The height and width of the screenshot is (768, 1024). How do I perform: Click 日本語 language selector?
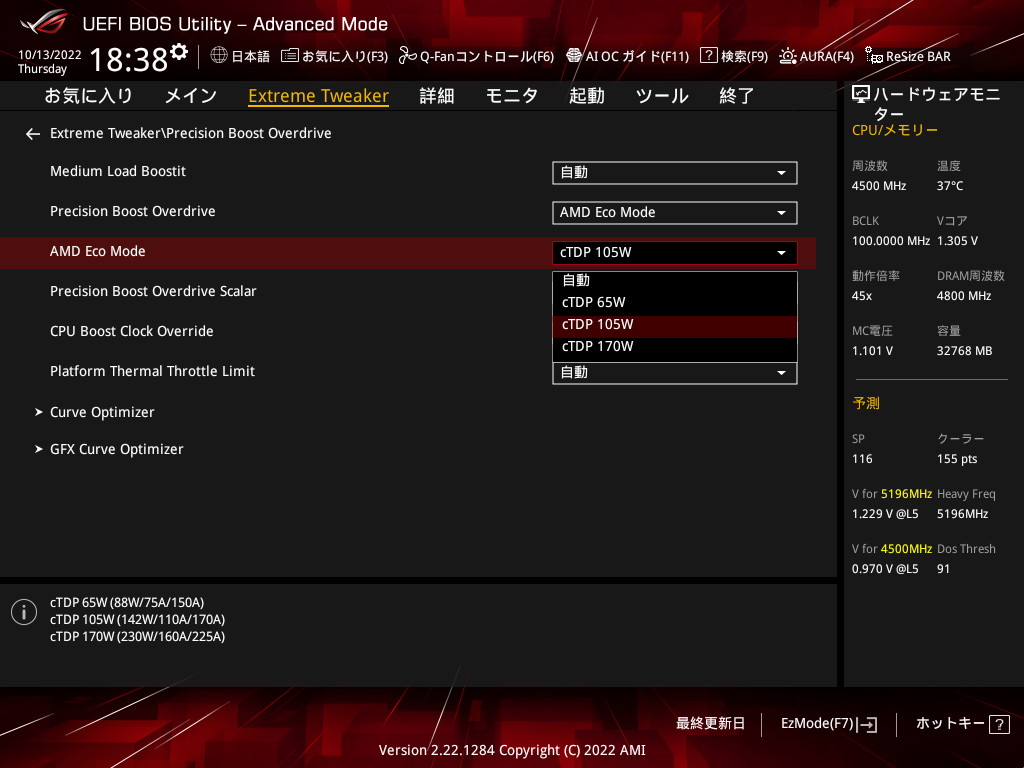pos(251,57)
